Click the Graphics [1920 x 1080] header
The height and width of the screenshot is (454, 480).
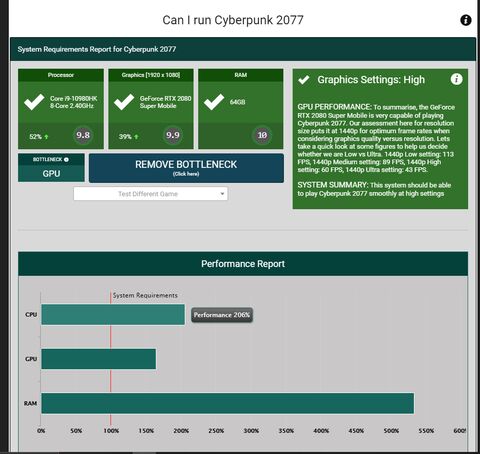(x=151, y=75)
